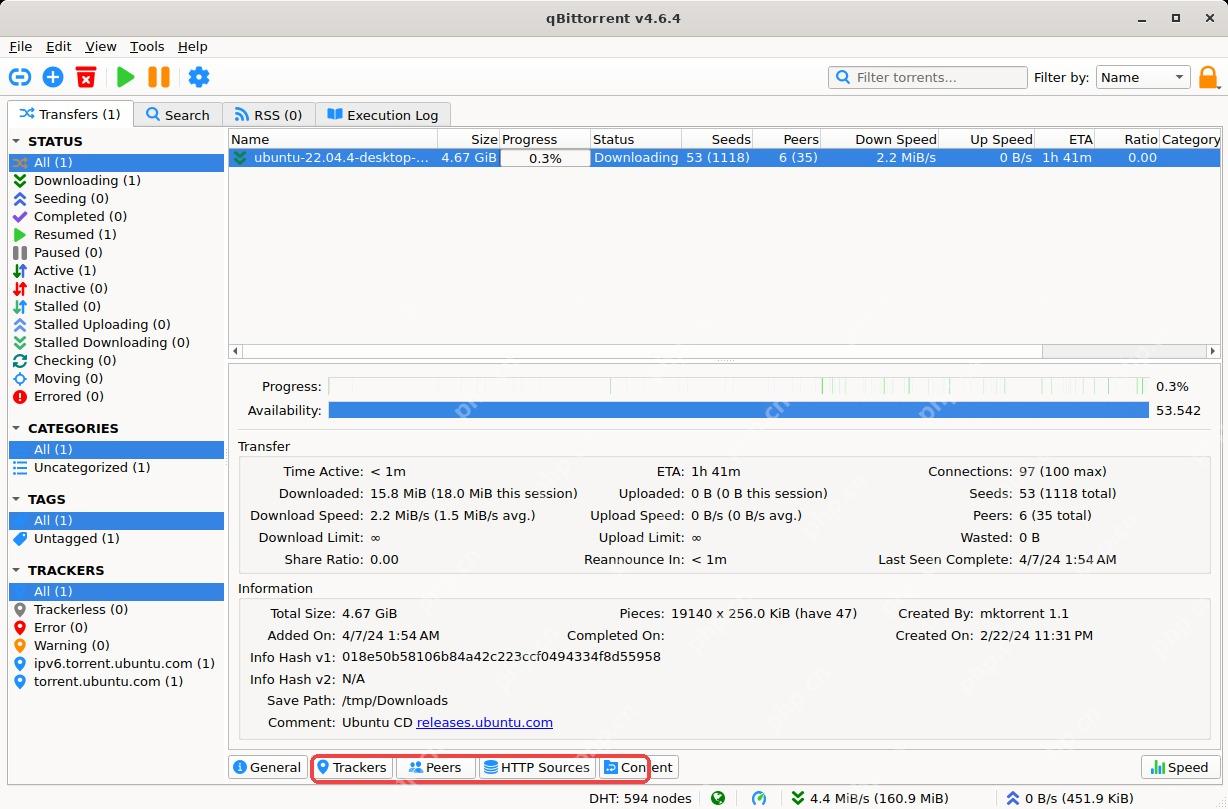
Task: Open the Content properties tab
Action: pyautogui.click(x=638, y=767)
